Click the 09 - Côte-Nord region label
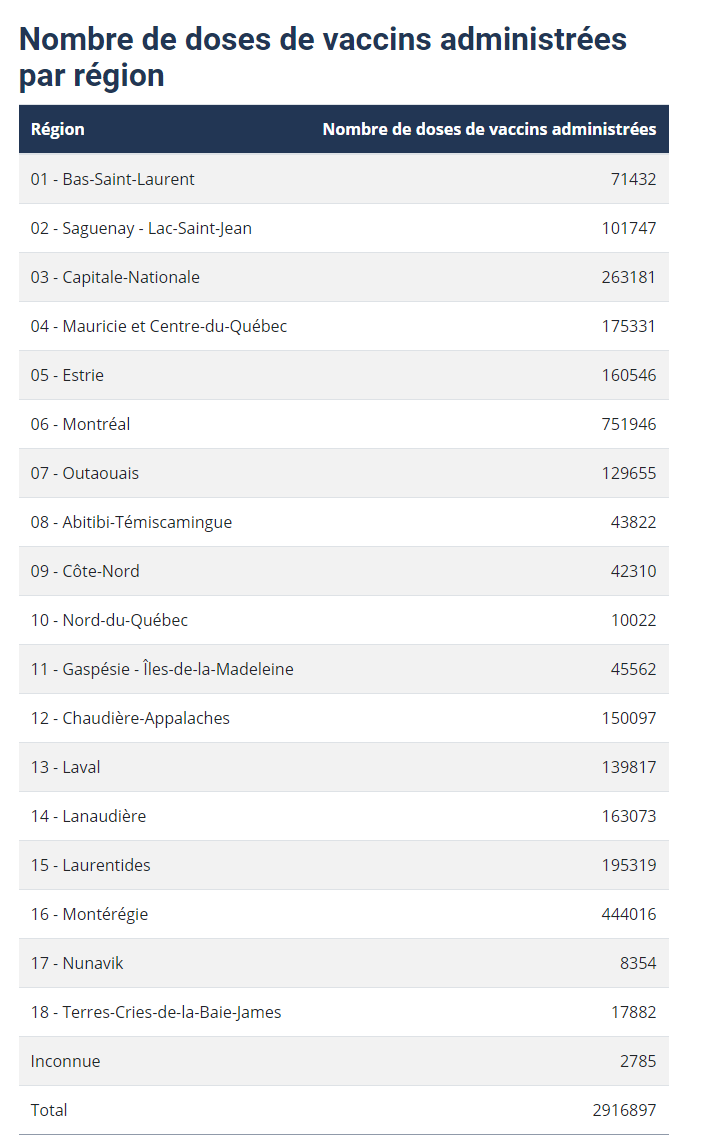This screenshot has height=1141, width=703. point(85,571)
